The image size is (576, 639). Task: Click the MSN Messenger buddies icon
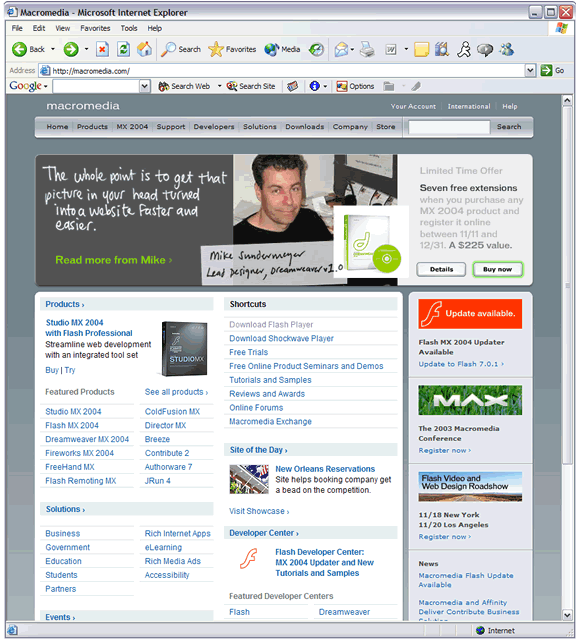pyautogui.click(x=507, y=50)
